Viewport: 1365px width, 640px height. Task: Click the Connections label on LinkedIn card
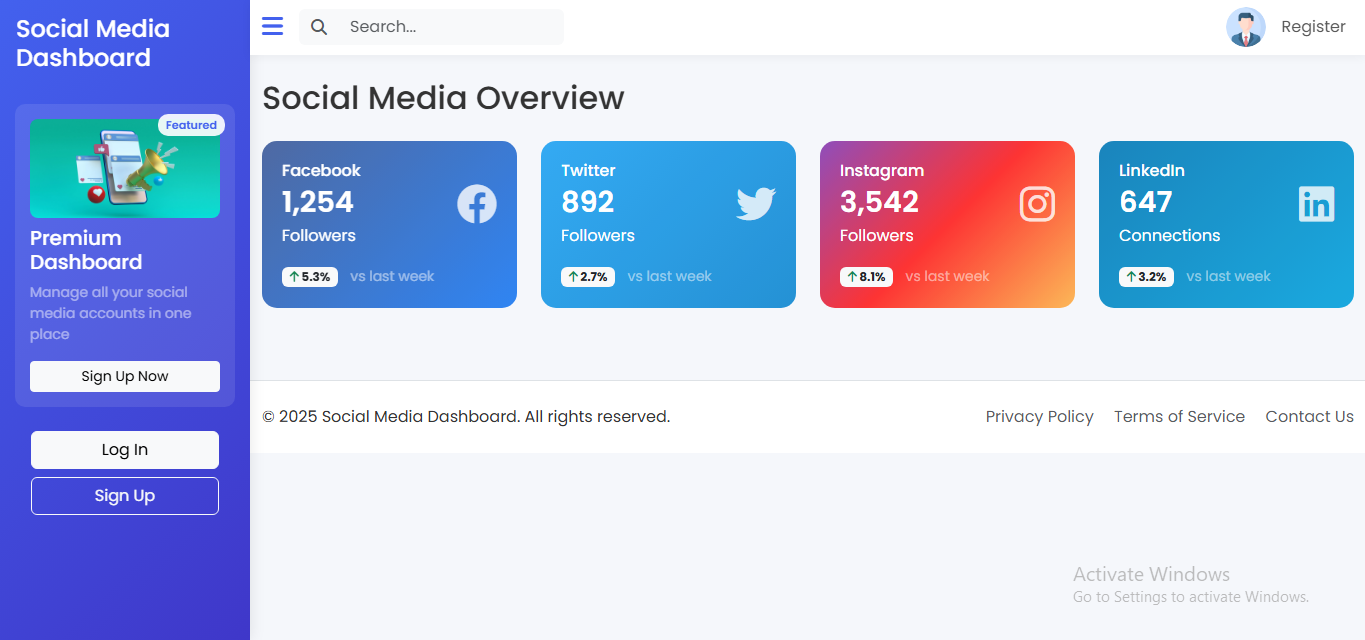coord(1170,236)
